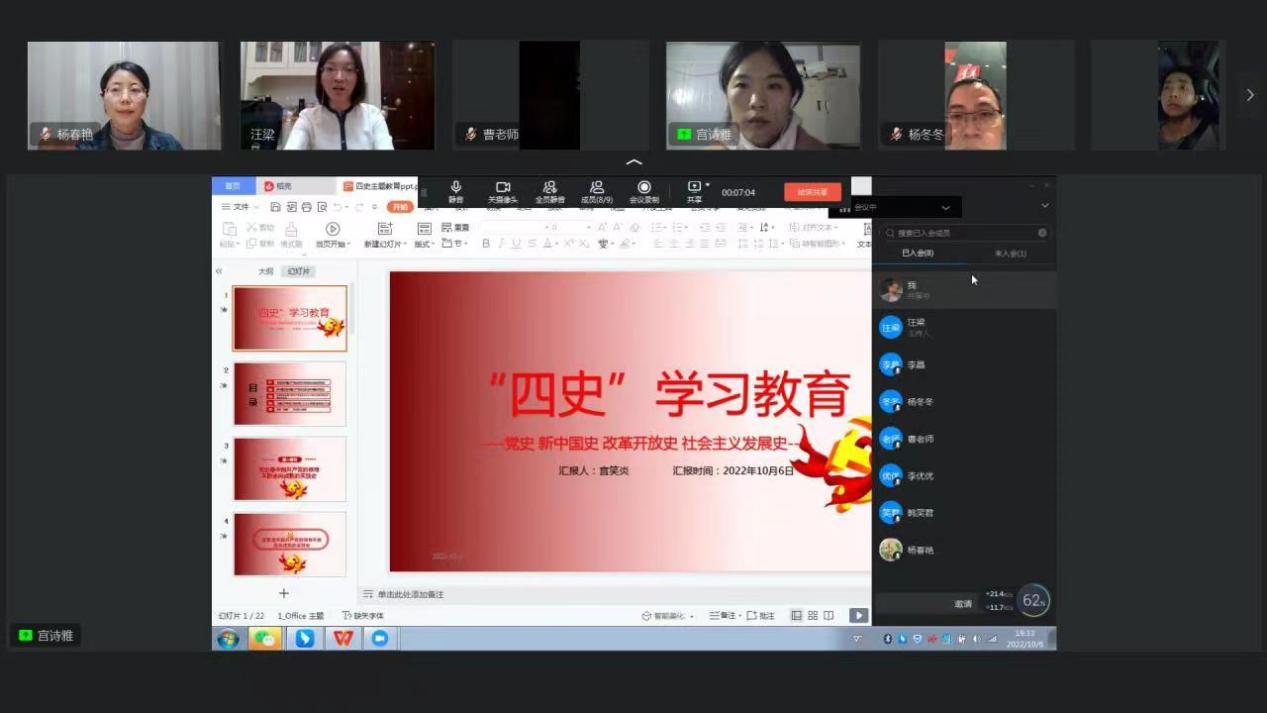Click the 邀请 invite button
This screenshot has width=1267, height=713.
coord(962,604)
